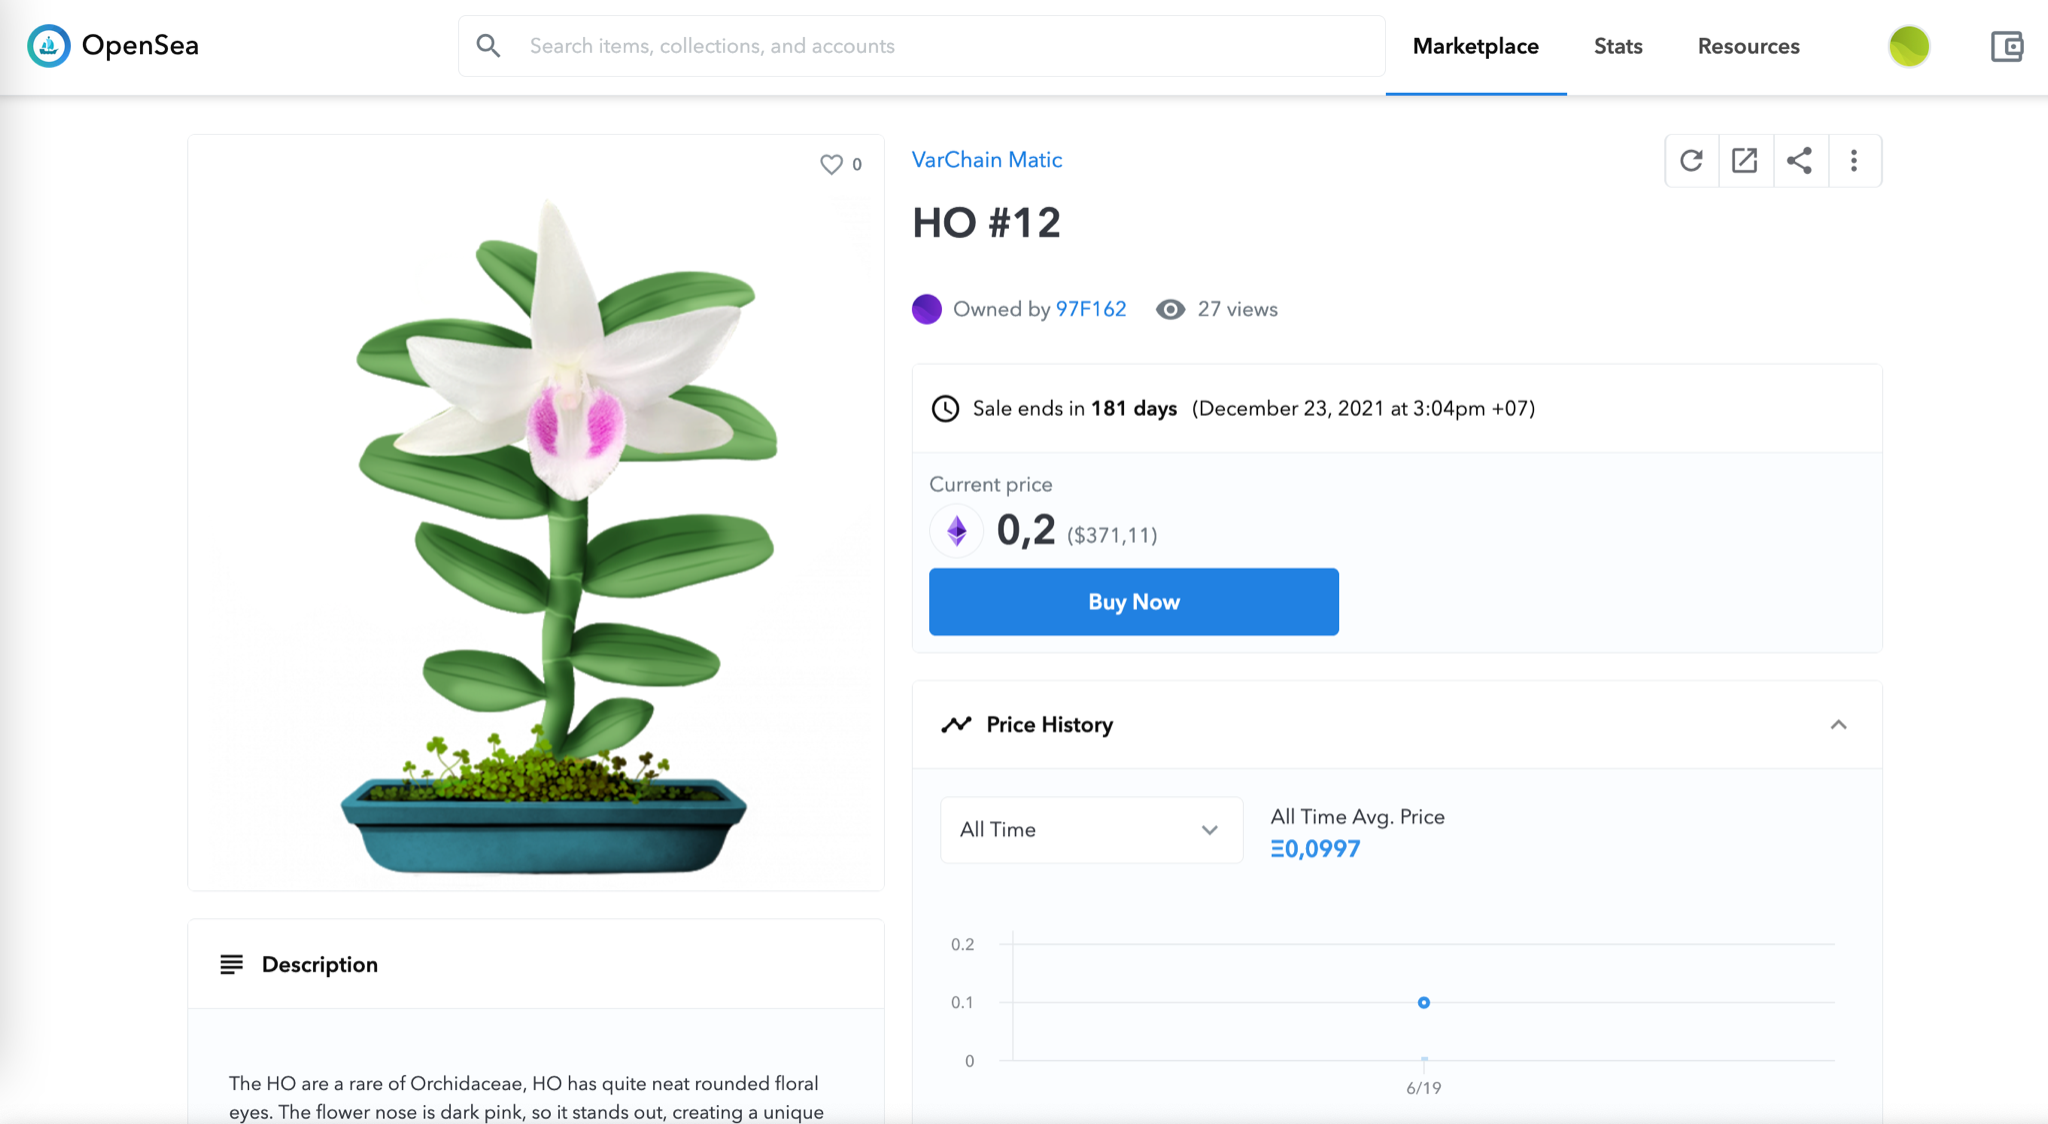Favorite the item with heart icon

pos(831,164)
